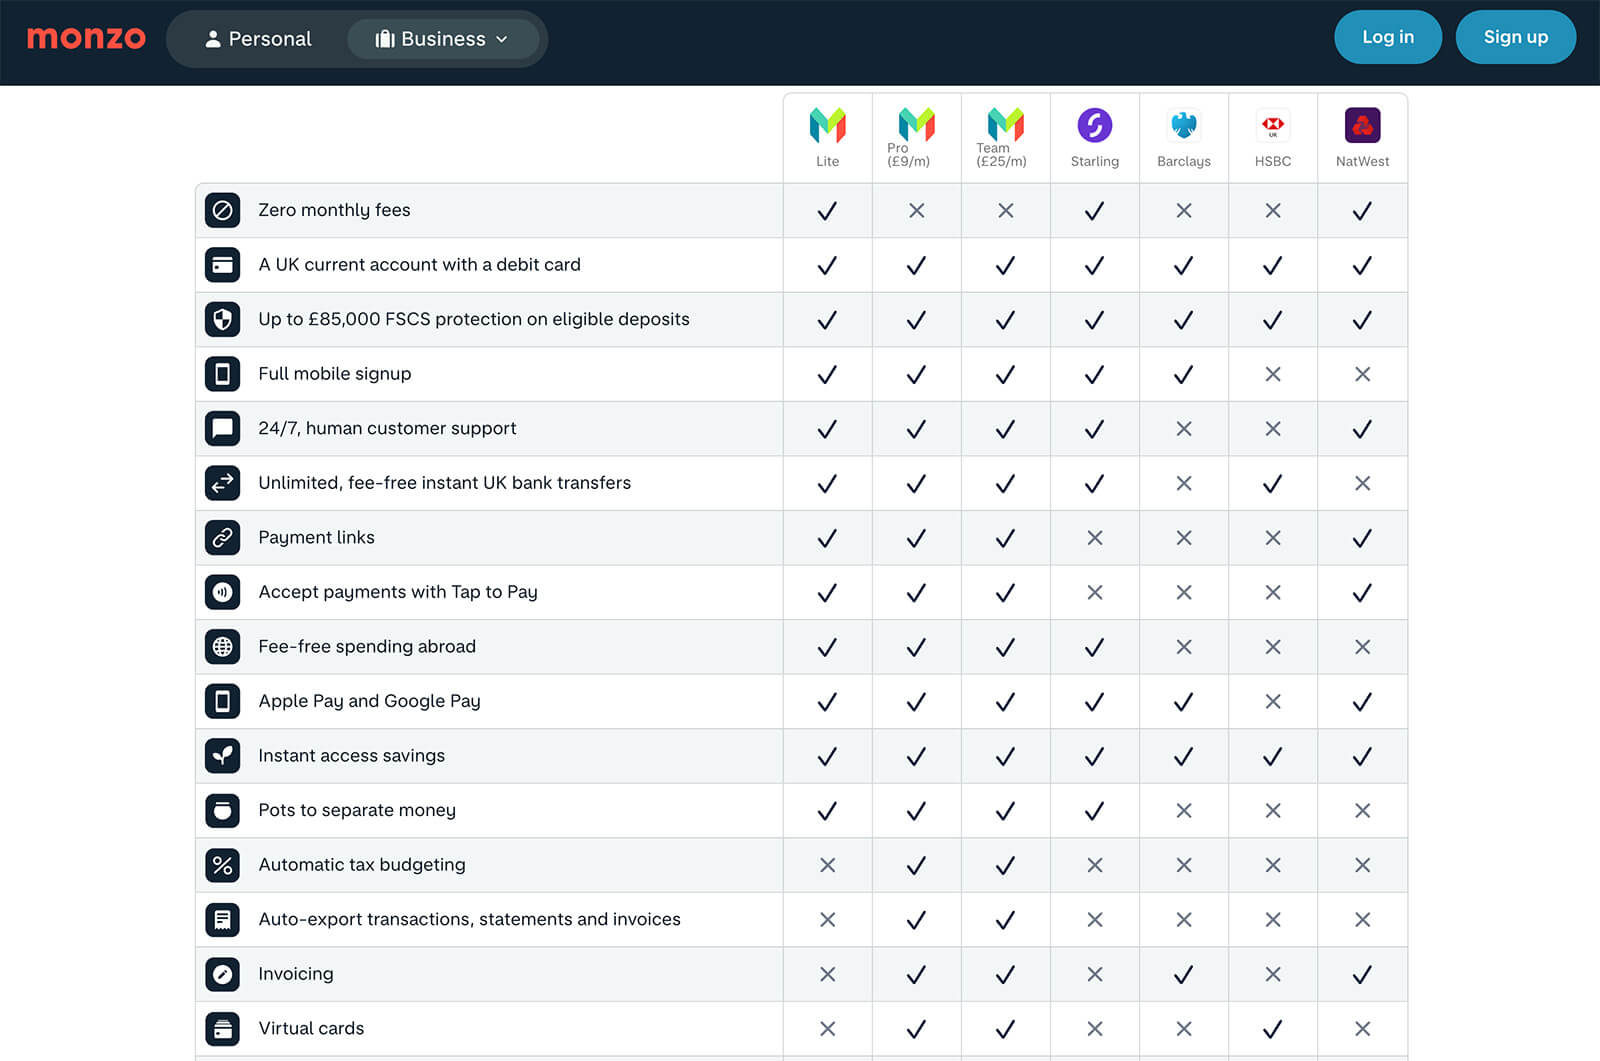
Task: Click the Automatic tax budgeting percent icon
Action: 223,865
